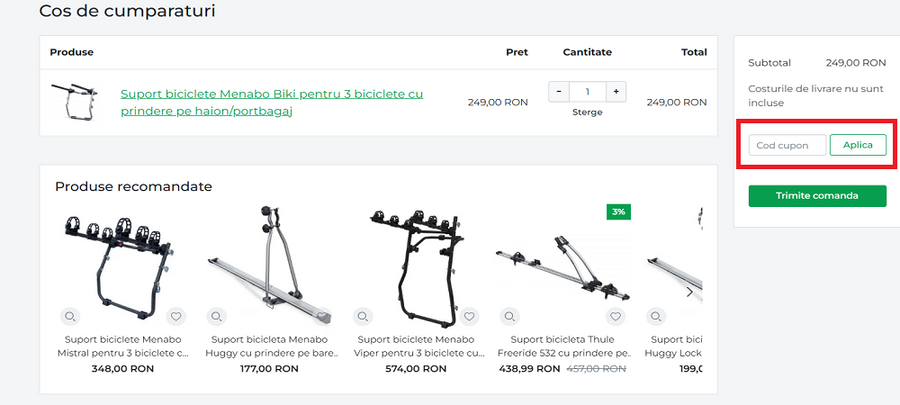
Task: Add Menabo Mistral to wishlist with heart icon
Action: pyautogui.click(x=176, y=317)
